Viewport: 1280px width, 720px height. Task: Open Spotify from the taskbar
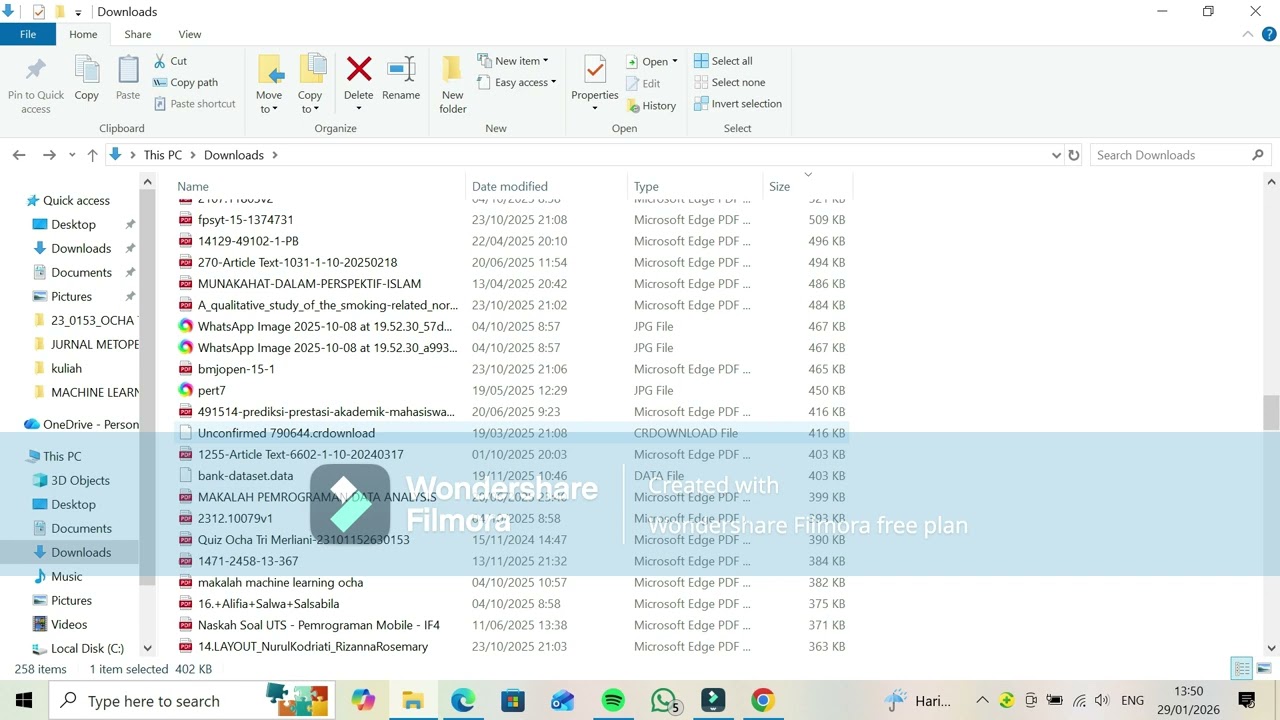613,700
